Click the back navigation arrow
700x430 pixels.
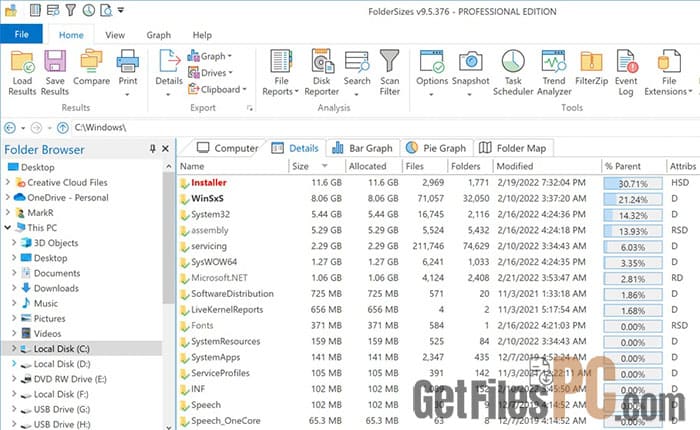(10, 128)
